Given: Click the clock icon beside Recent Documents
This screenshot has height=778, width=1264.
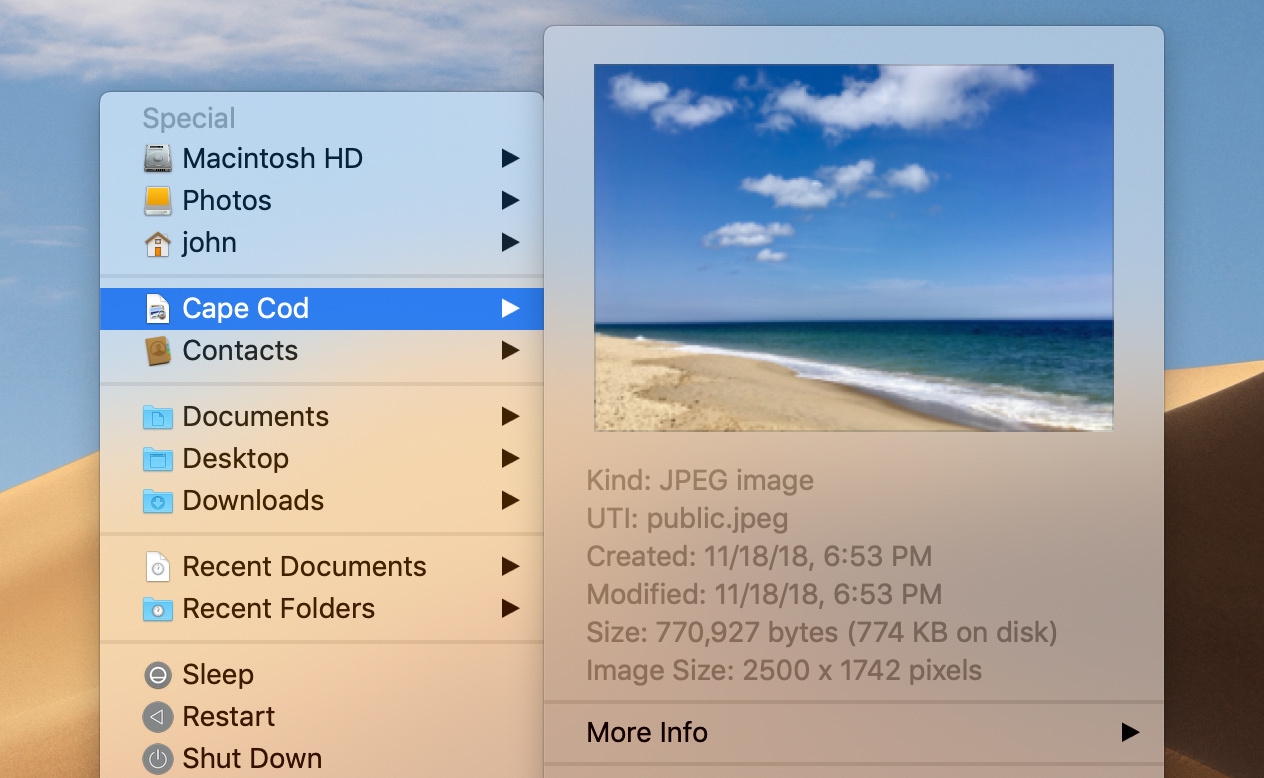Looking at the screenshot, I should click(x=158, y=566).
